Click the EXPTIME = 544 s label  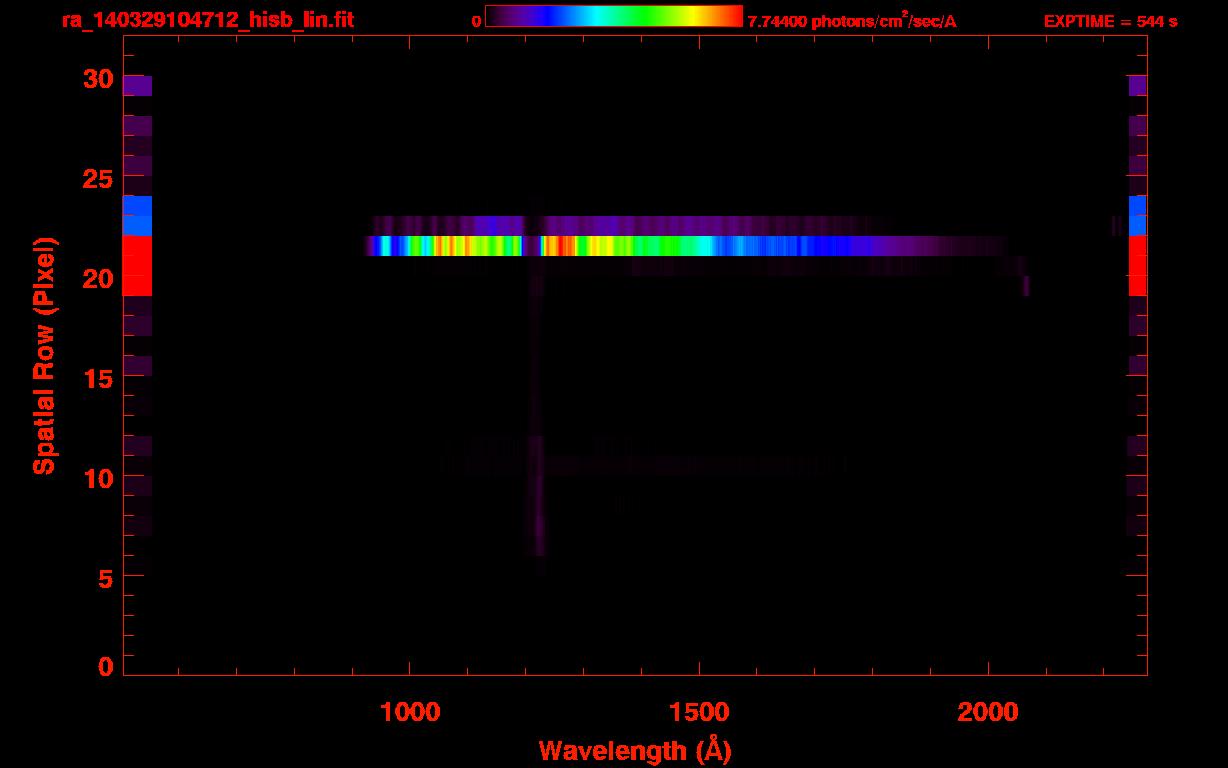pyautogui.click(x=1110, y=21)
